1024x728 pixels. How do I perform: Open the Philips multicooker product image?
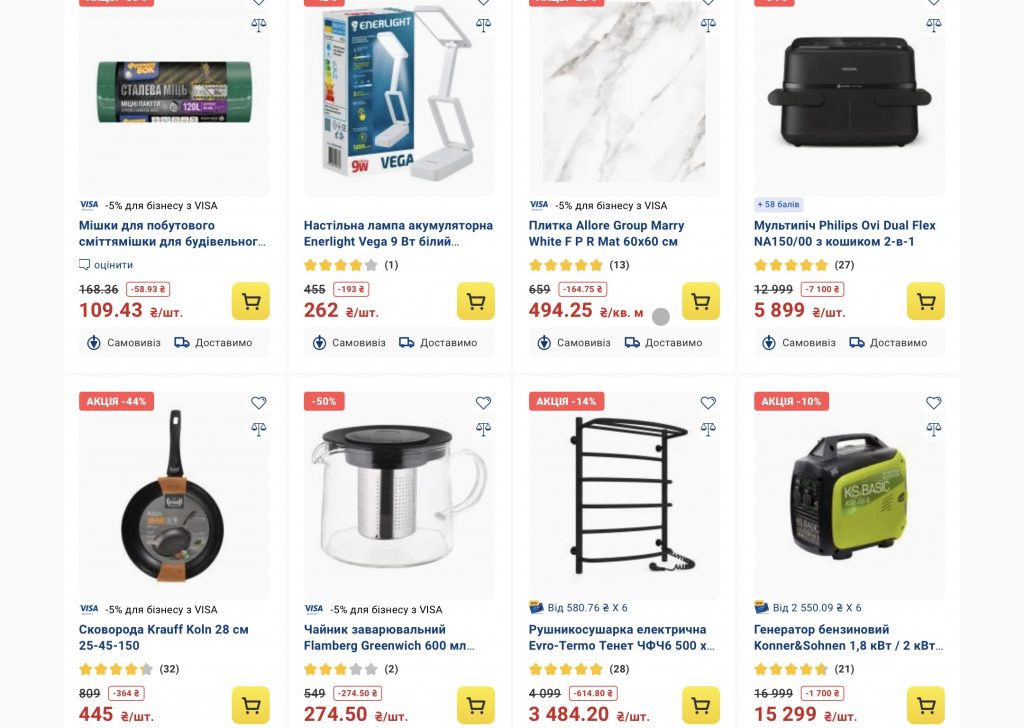coord(849,98)
